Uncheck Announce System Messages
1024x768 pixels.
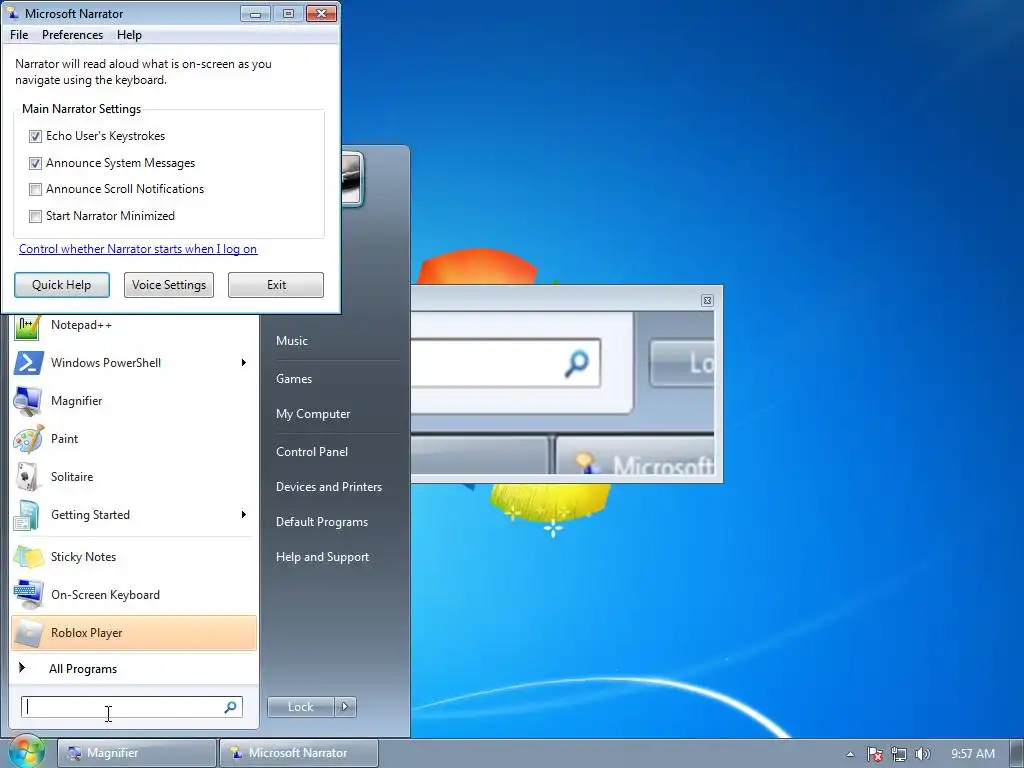click(x=35, y=163)
